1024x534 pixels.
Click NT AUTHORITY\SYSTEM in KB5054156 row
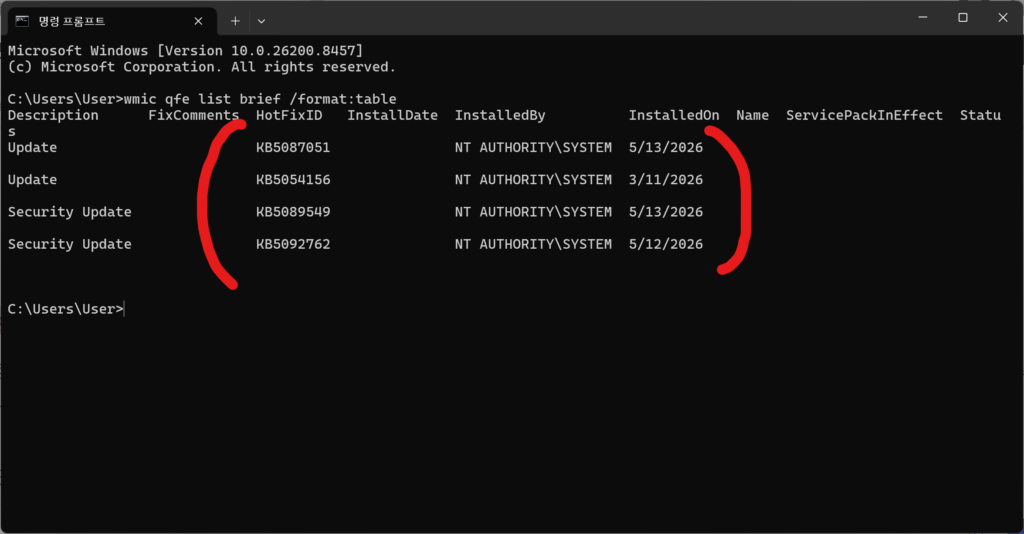(534, 180)
